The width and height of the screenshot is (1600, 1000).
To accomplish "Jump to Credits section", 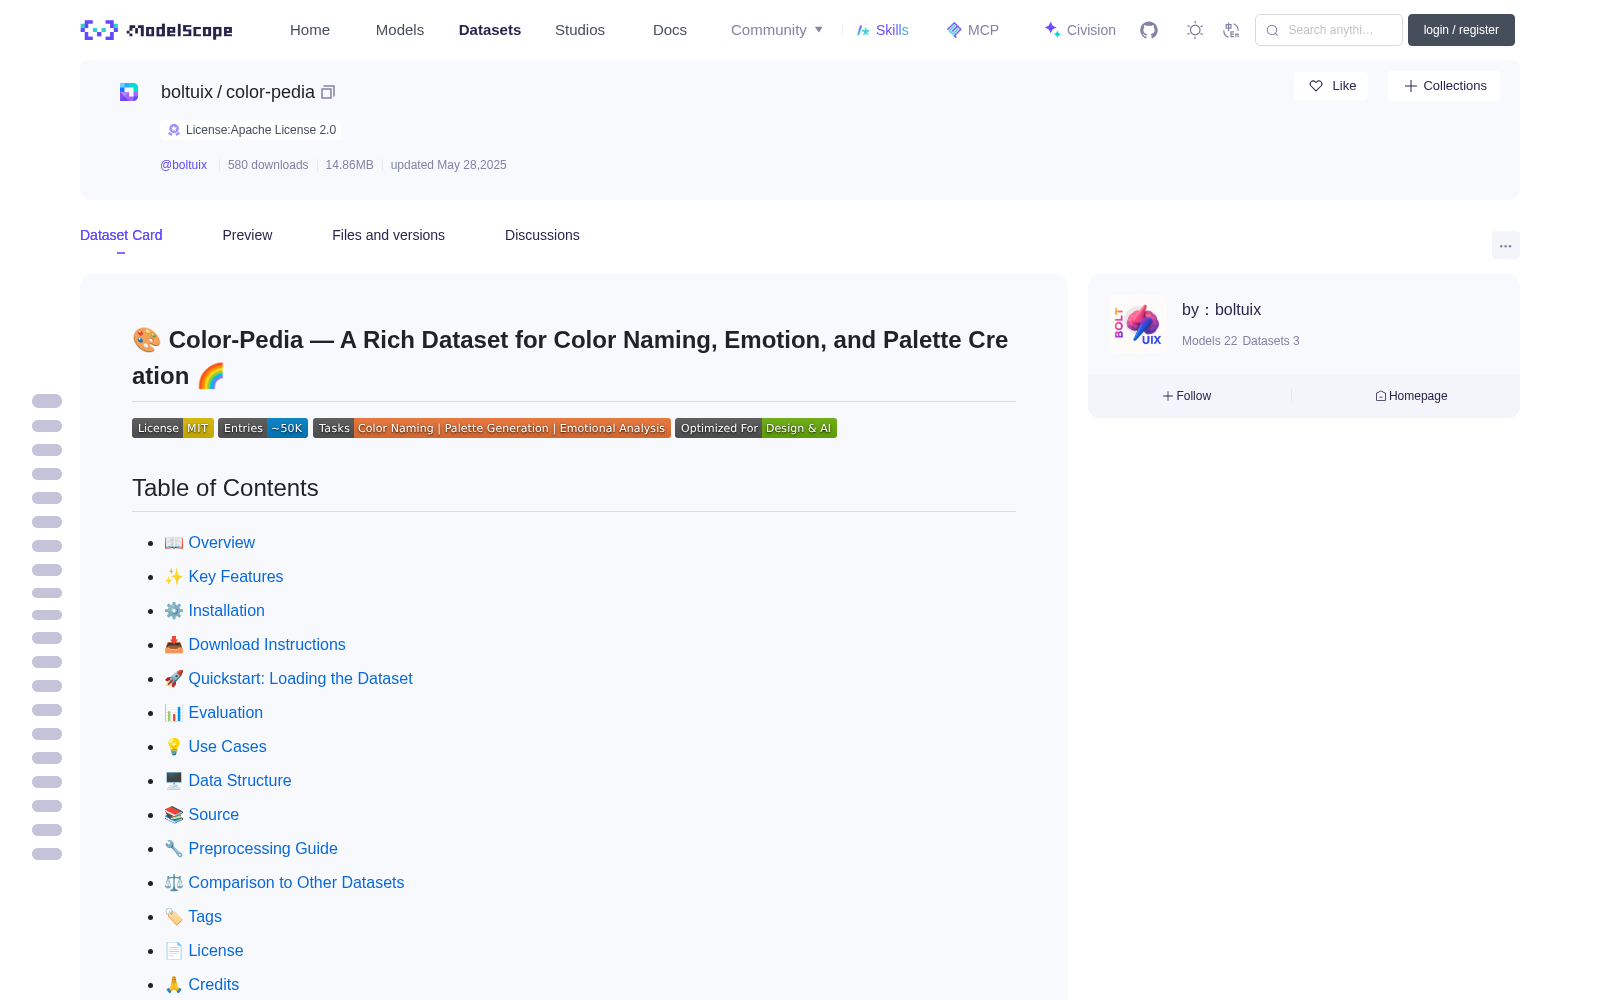I will (213, 985).
